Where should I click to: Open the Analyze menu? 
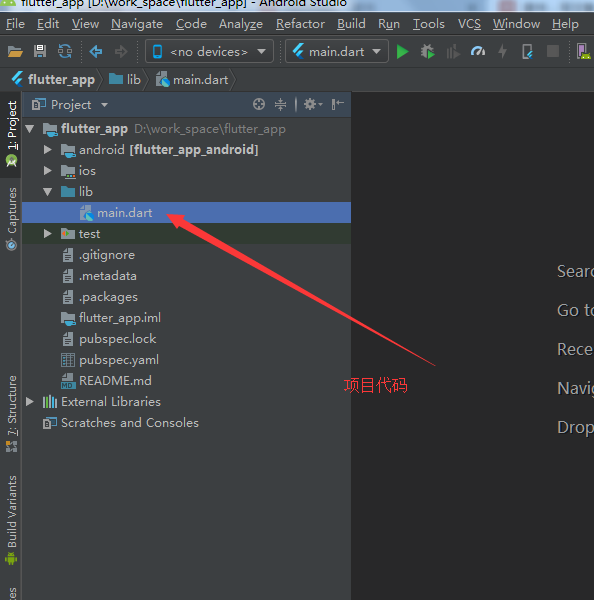coord(241,24)
